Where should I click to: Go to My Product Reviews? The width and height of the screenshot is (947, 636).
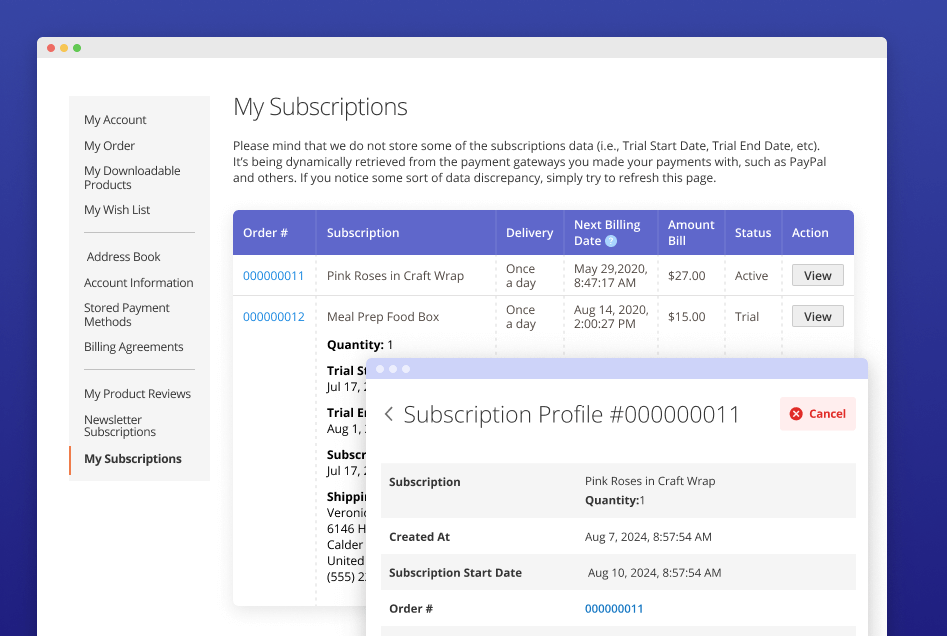[137, 394]
